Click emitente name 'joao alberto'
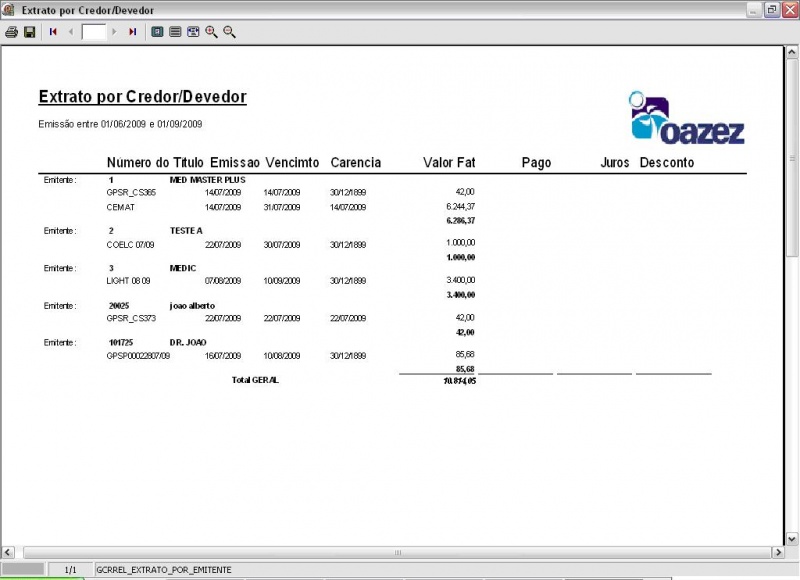Viewport: 800px width, 580px height. coord(192,306)
